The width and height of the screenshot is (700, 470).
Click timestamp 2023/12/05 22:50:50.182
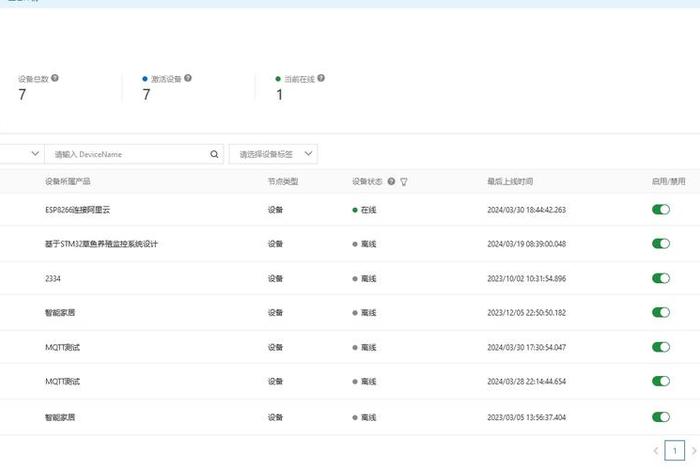[527, 312]
